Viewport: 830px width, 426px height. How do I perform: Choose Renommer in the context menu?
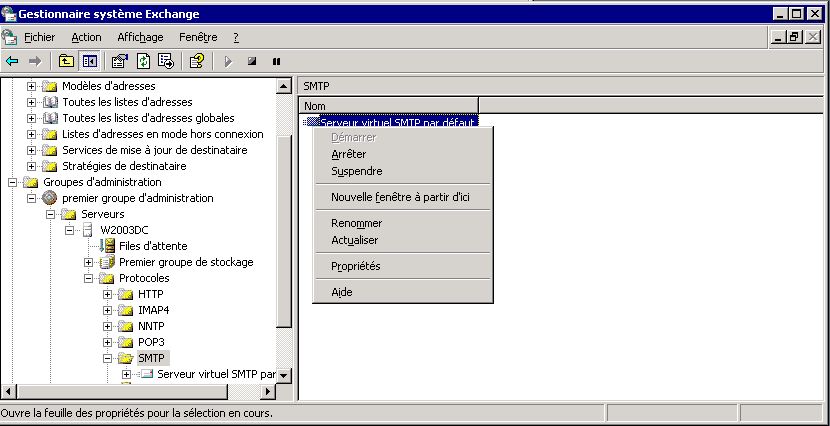(403, 223)
